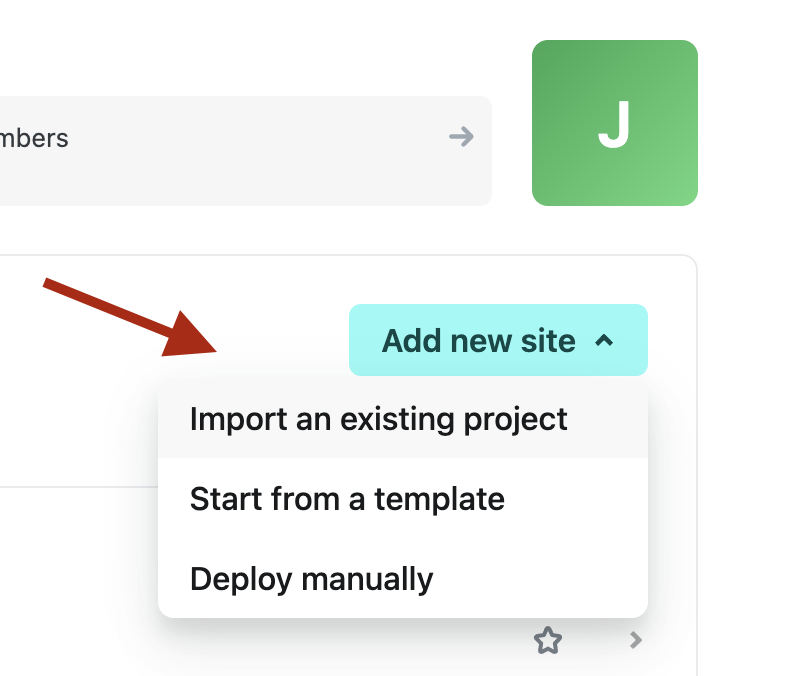This screenshot has width=812, height=676.
Task: Click the word 'template' in the dropdown menu
Action: pyautogui.click(x=440, y=498)
